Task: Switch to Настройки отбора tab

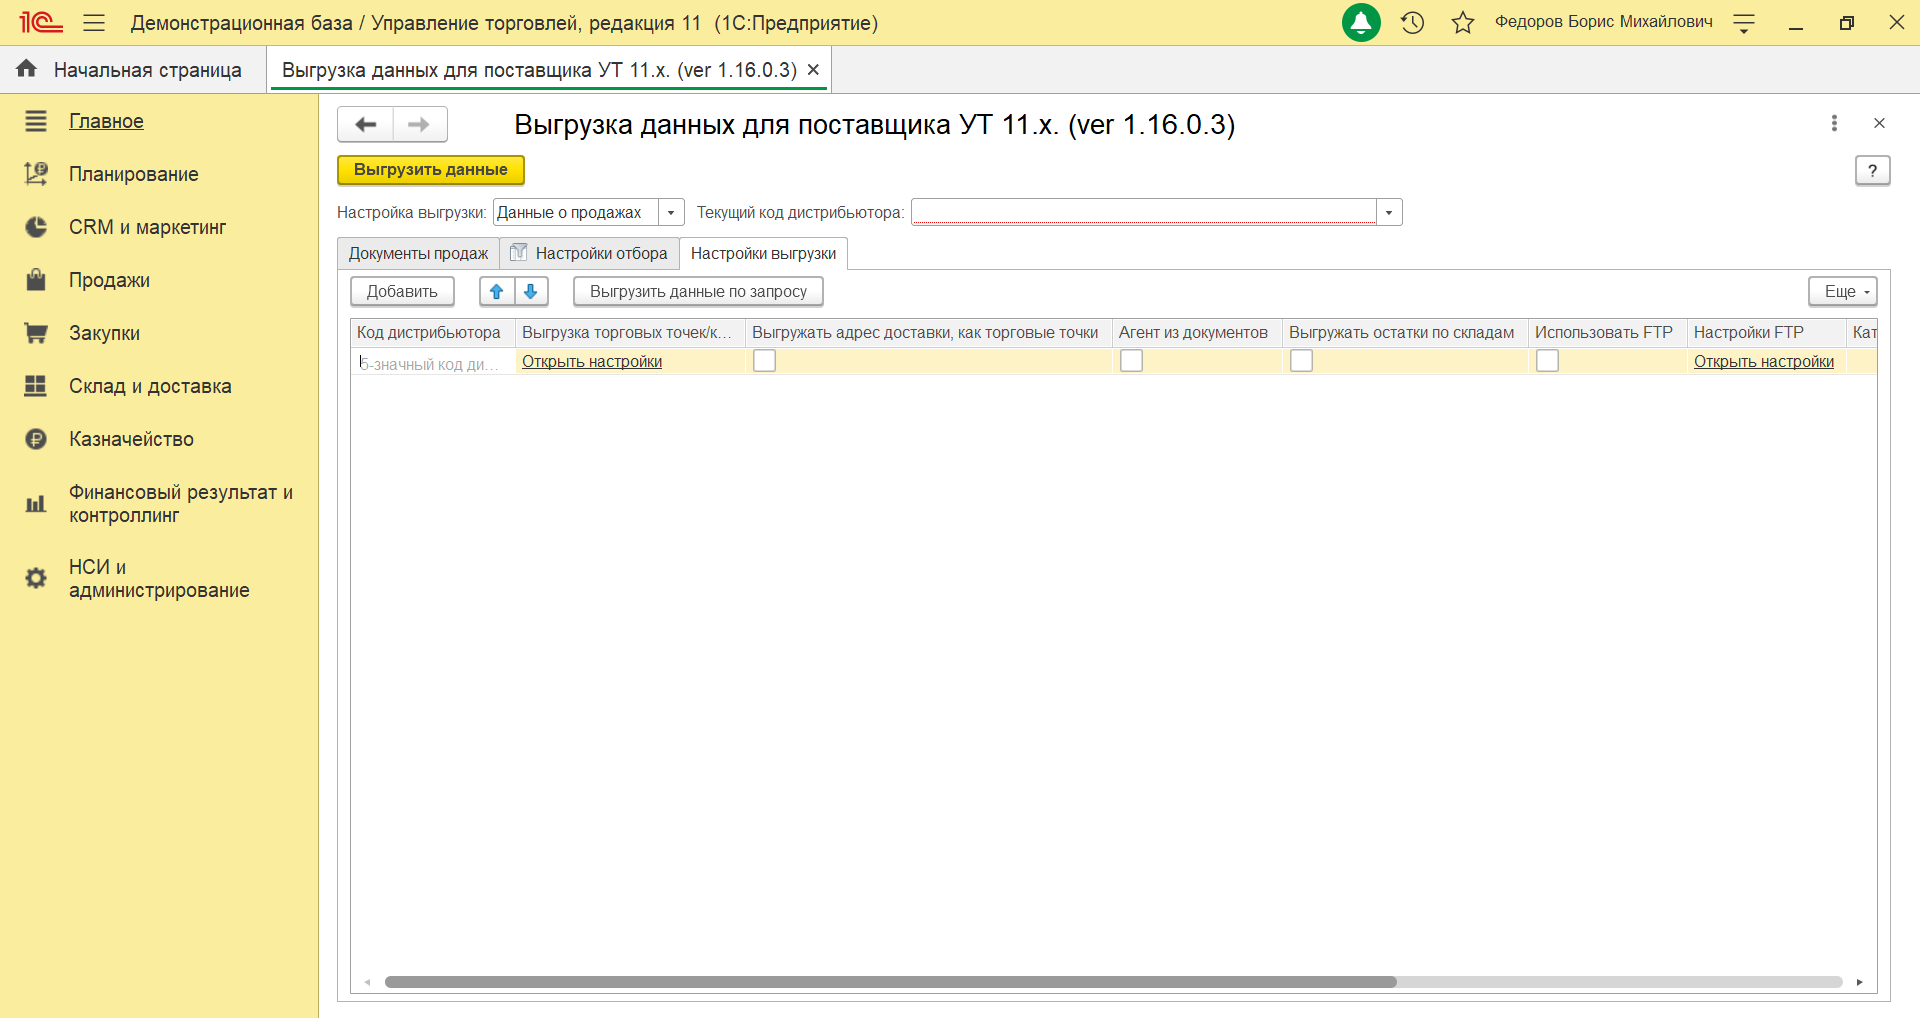Action: pyautogui.click(x=589, y=253)
